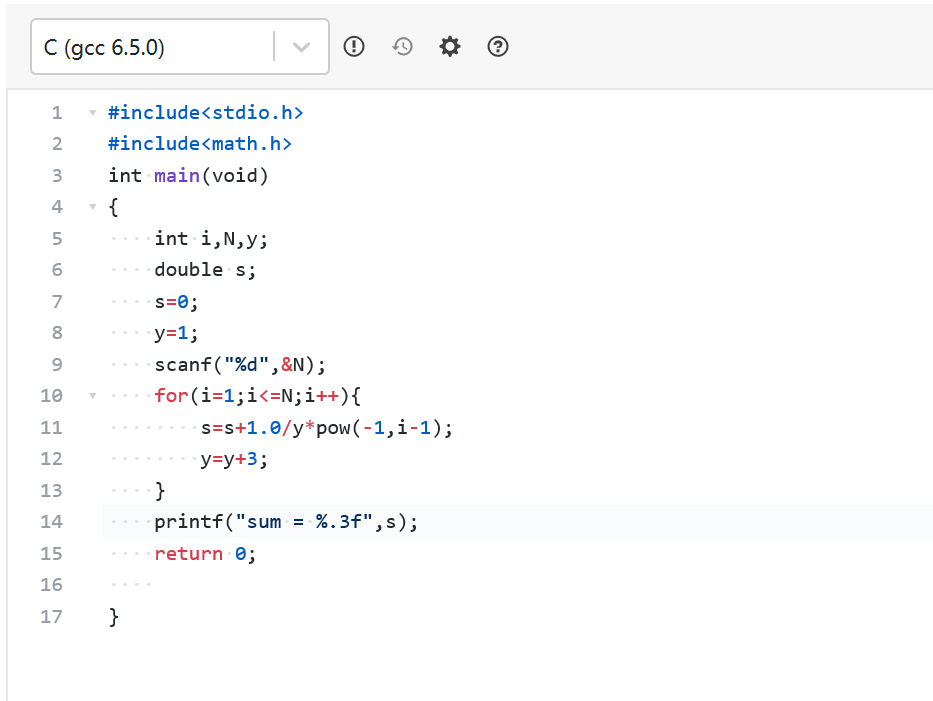Place cursor on the #include<math.h> line
The width and height of the screenshot is (933, 701).
pos(200,144)
